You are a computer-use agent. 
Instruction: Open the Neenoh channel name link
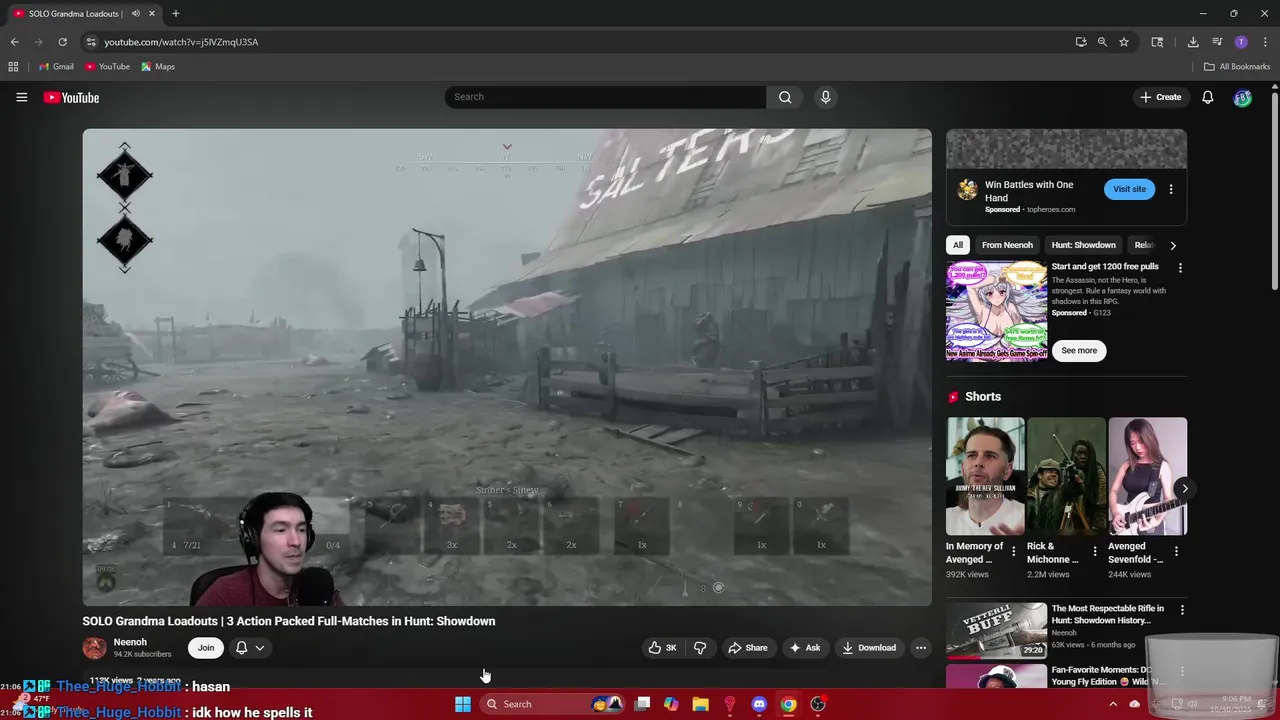click(x=130, y=642)
